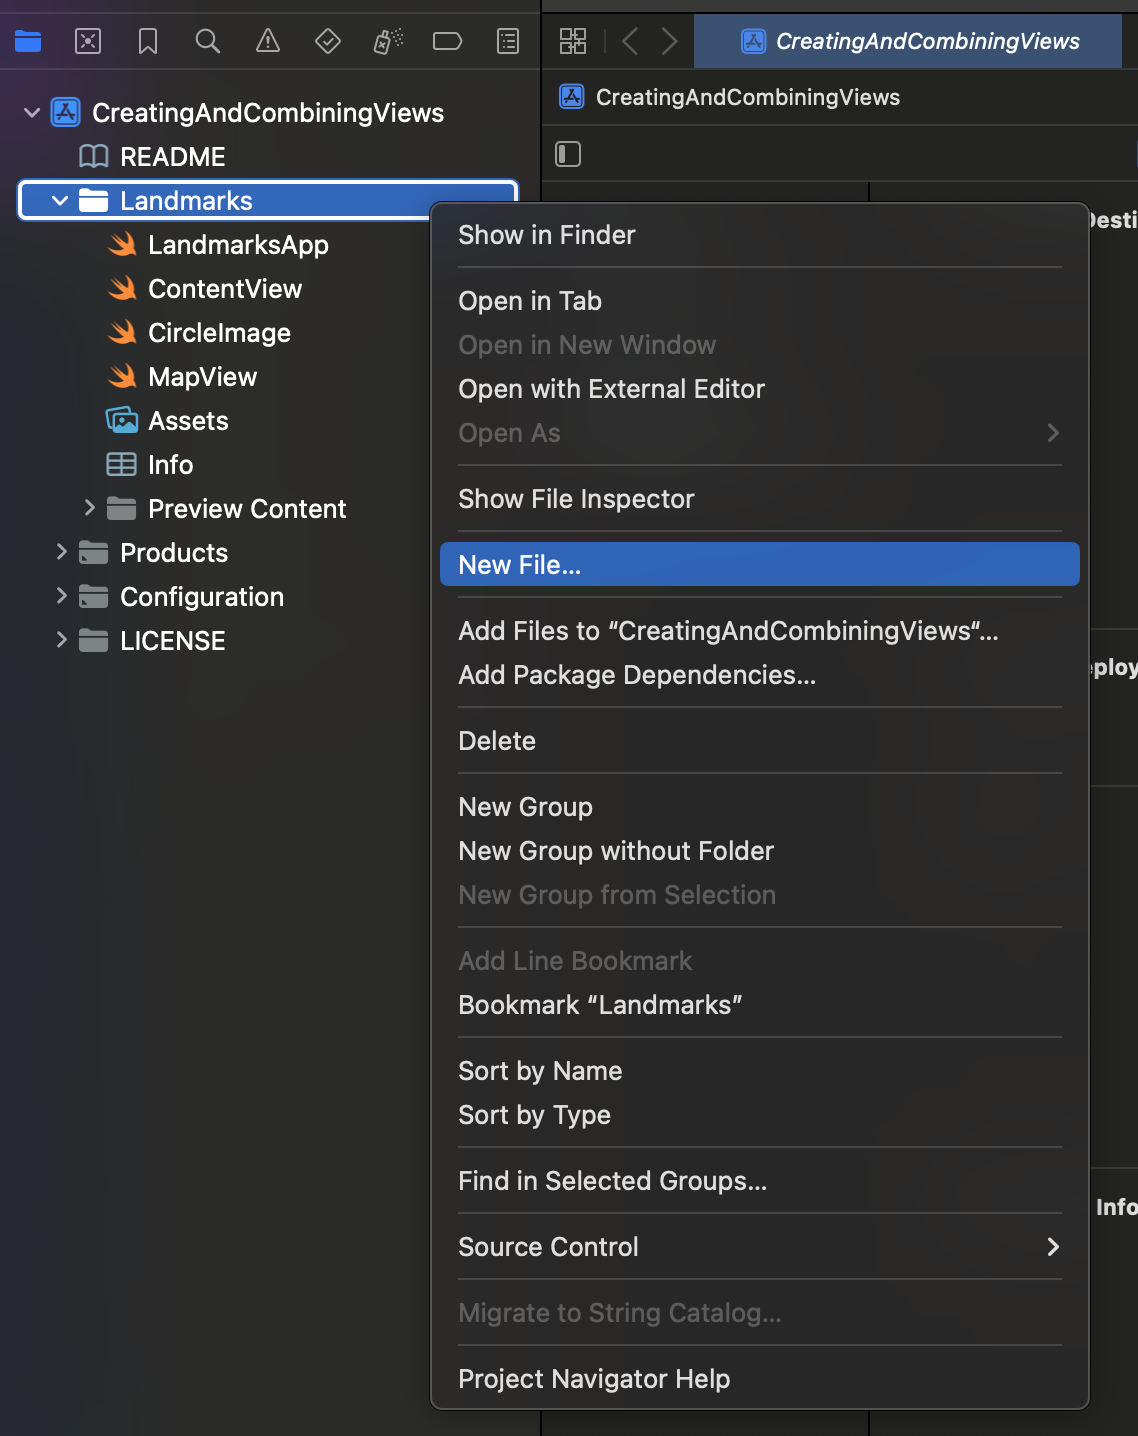The image size is (1138, 1436).
Task: Select the CreatingAndCombiningViews editor tab
Action: [x=908, y=41]
